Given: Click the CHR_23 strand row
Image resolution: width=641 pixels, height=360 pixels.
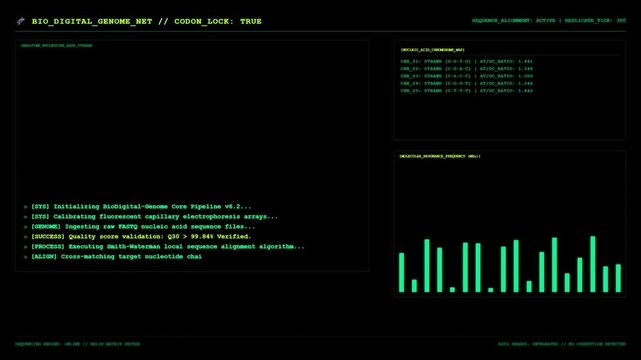Looking at the screenshot, I should click(x=466, y=76).
